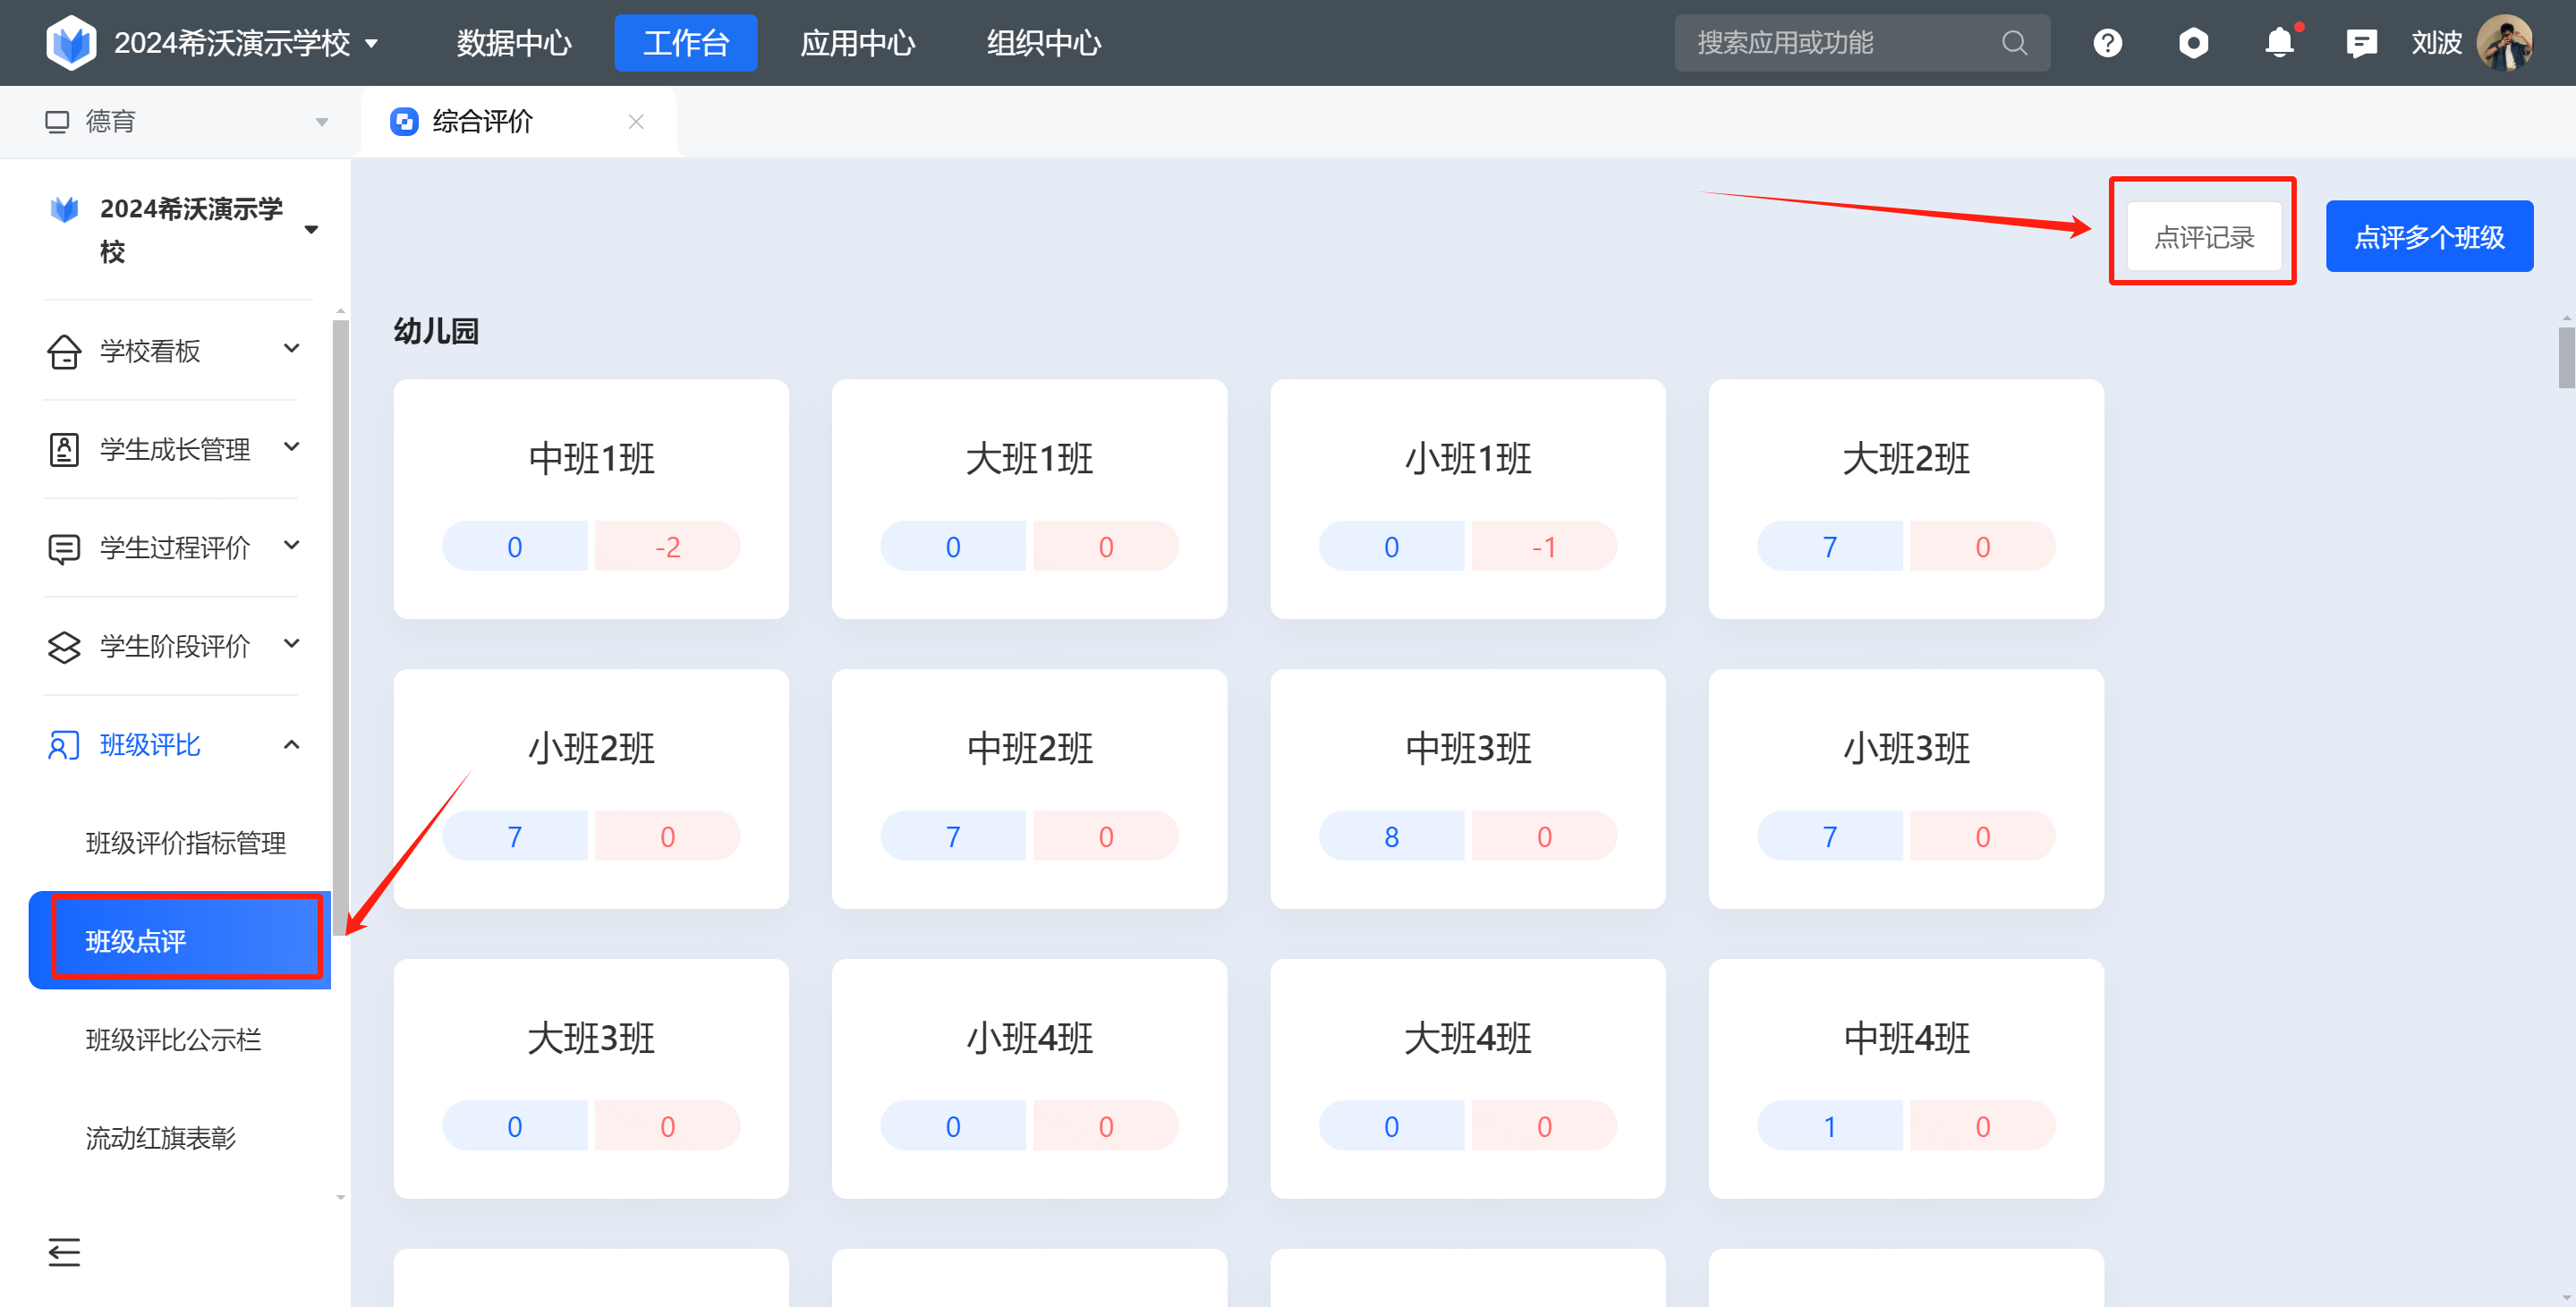This screenshot has width=2576, height=1307.
Task: Select 班级点评 submenu item
Action: coord(180,941)
